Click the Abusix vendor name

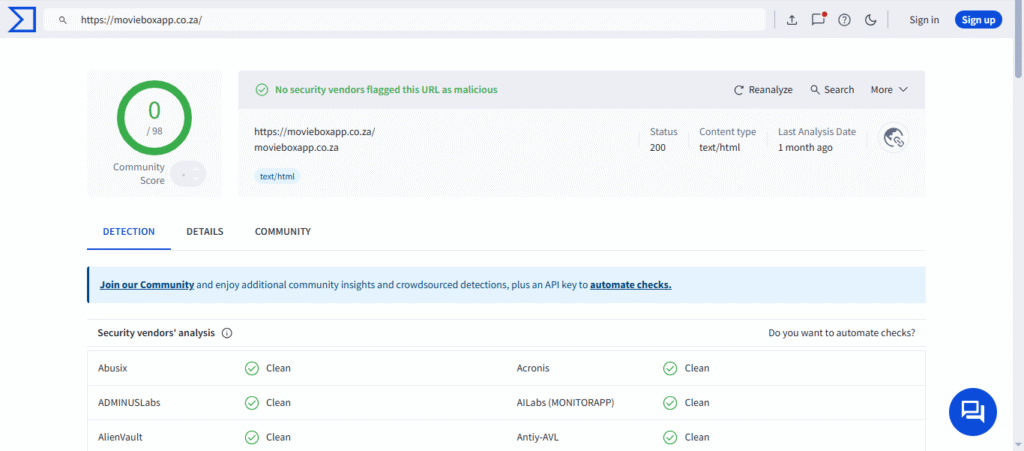pos(112,368)
